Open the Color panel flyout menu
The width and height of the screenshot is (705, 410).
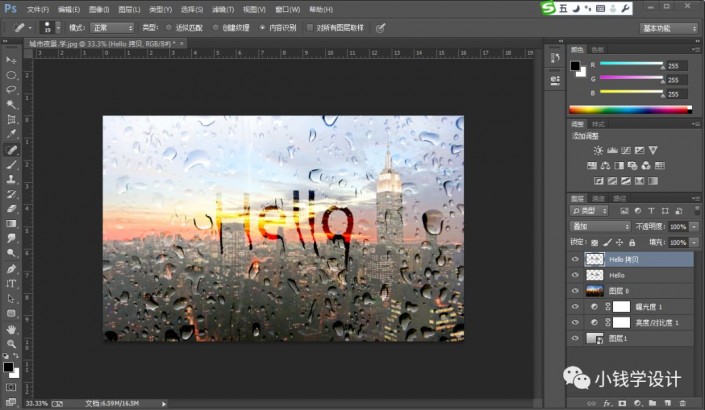click(x=696, y=49)
